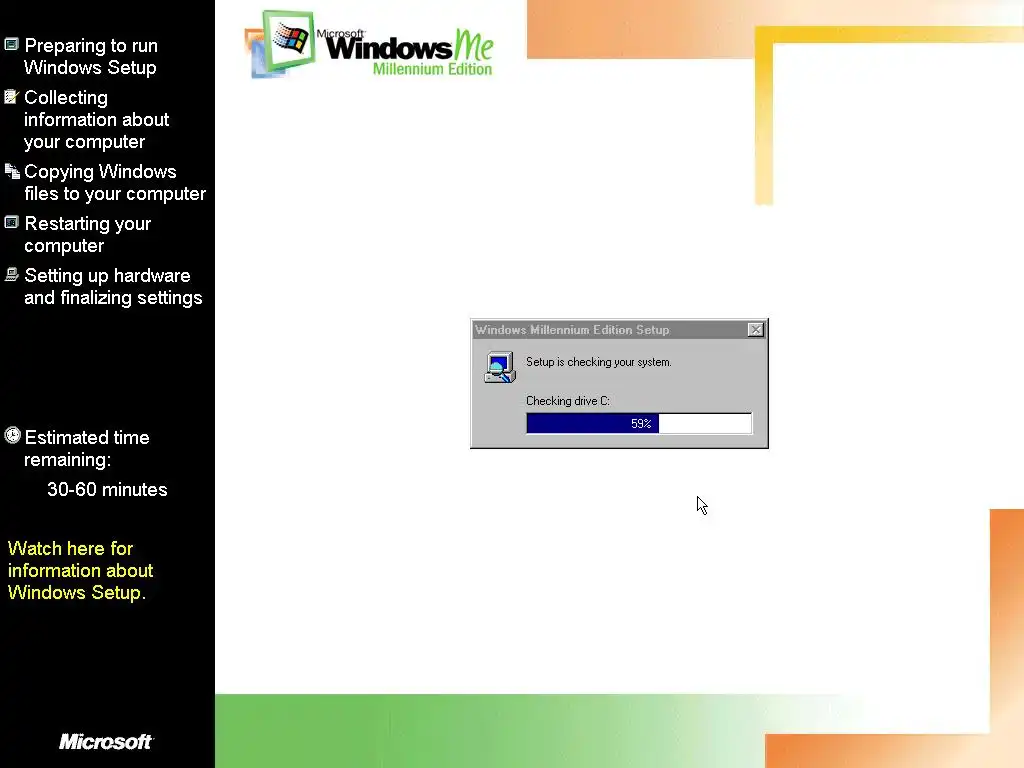Click the Preparing to run Windows Setup step icon
The width and height of the screenshot is (1024, 768).
[x=11, y=44]
